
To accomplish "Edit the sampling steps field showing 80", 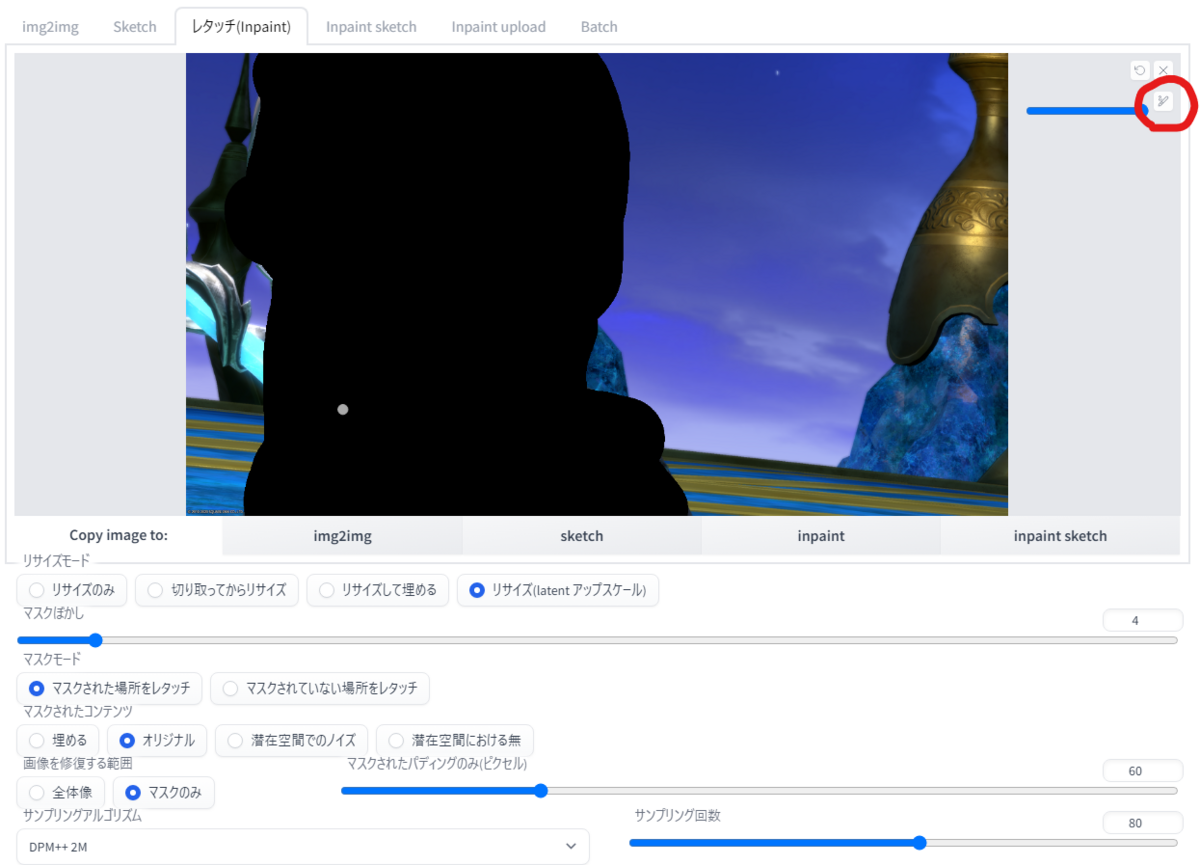I will pos(1143,824).
